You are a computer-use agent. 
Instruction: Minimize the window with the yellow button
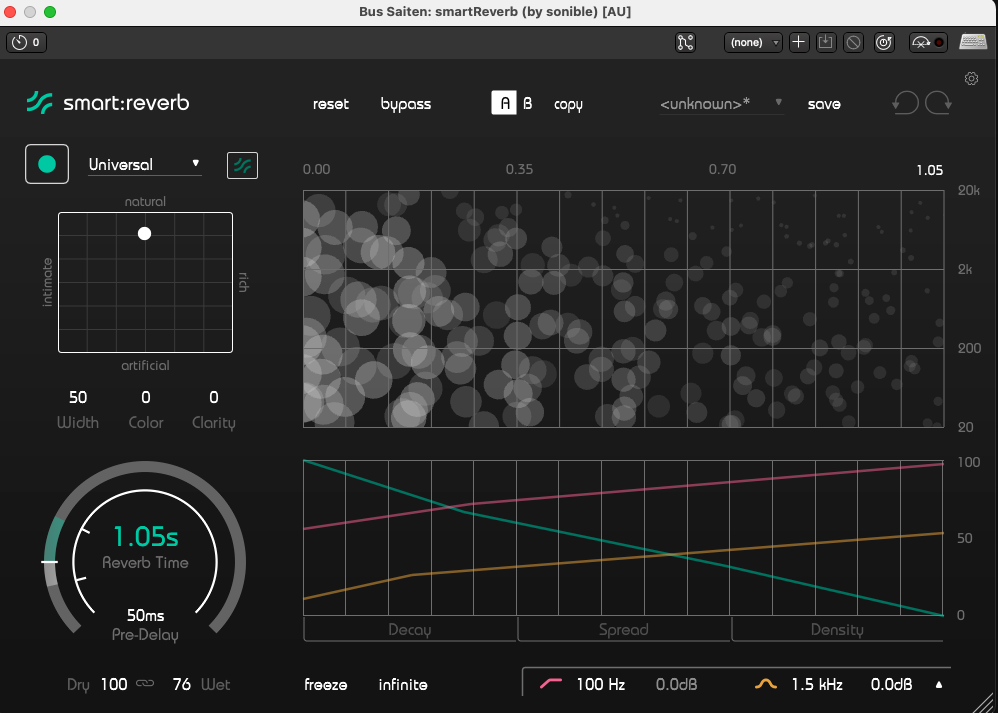(x=30, y=12)
